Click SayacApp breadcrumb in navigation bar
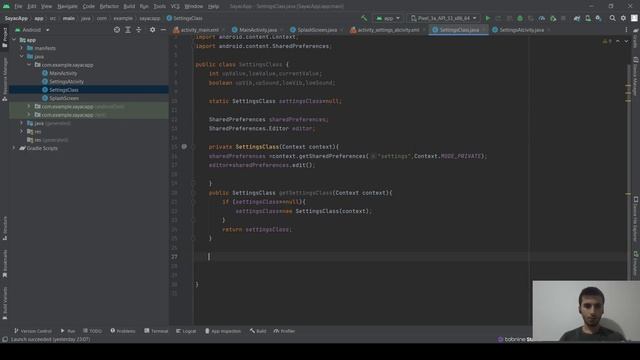This screenshot has height=360, width=640. coord(16,18)
